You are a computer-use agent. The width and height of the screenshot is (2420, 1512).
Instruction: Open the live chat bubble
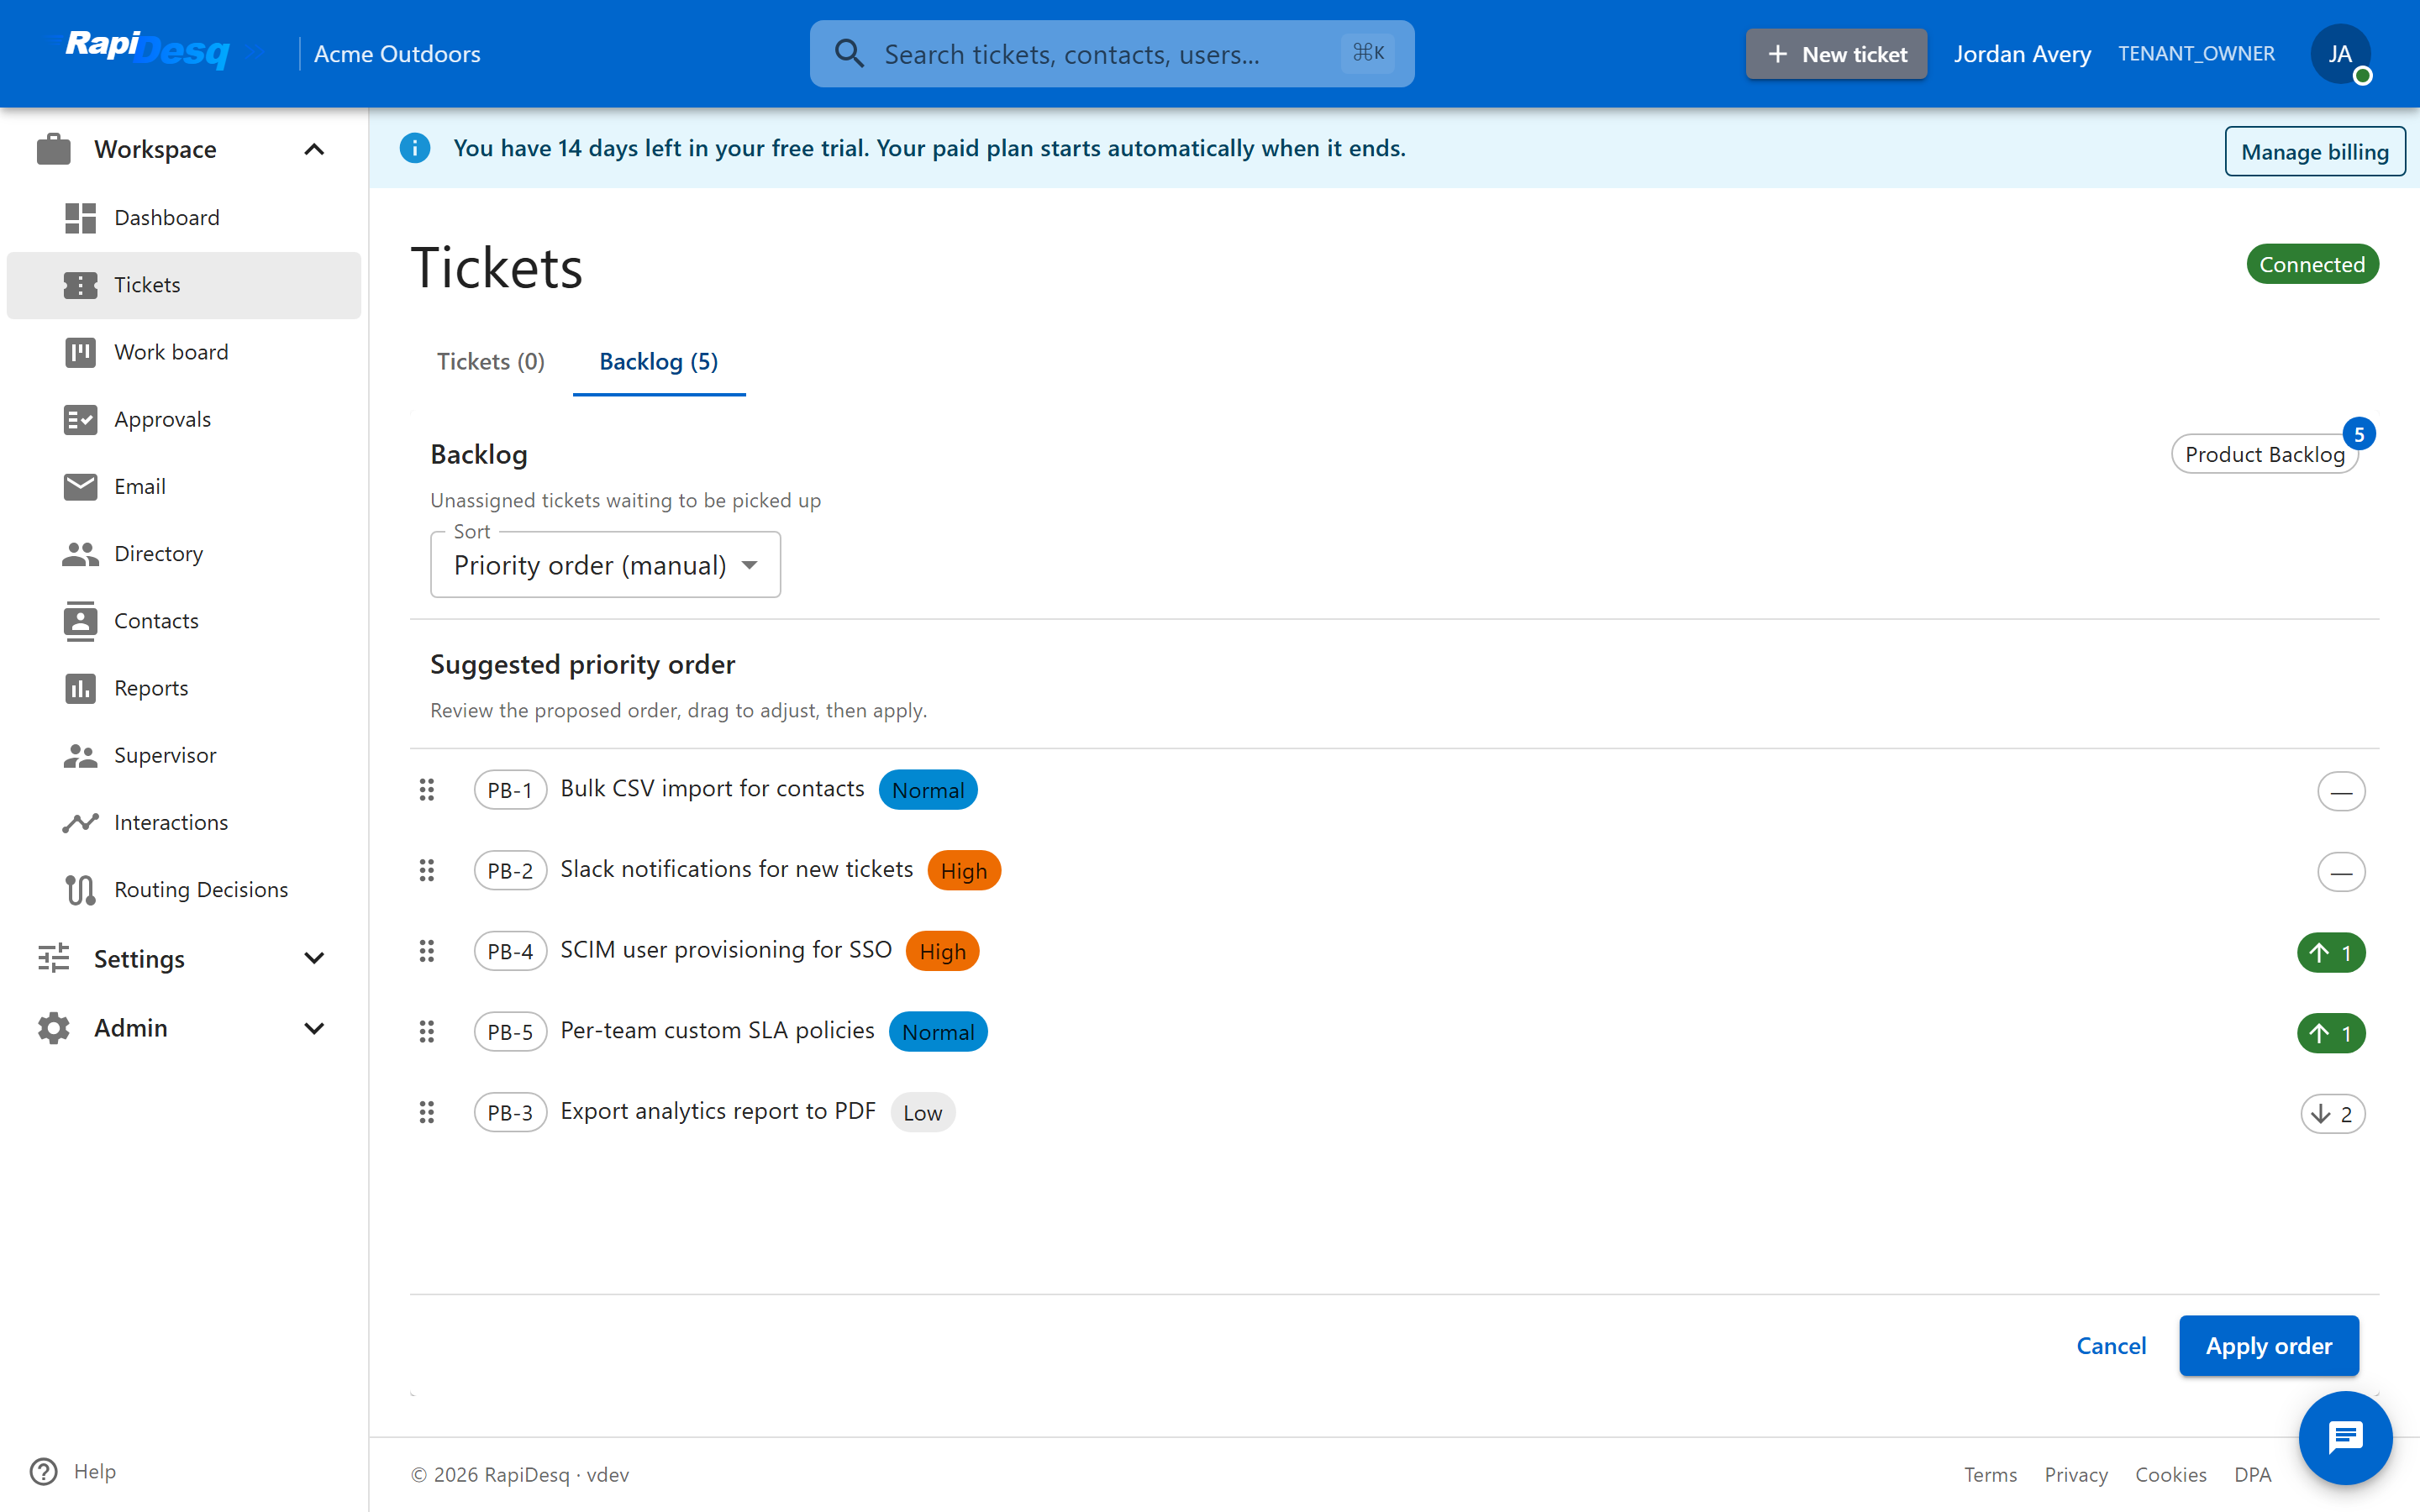tap(2345, 1438)
